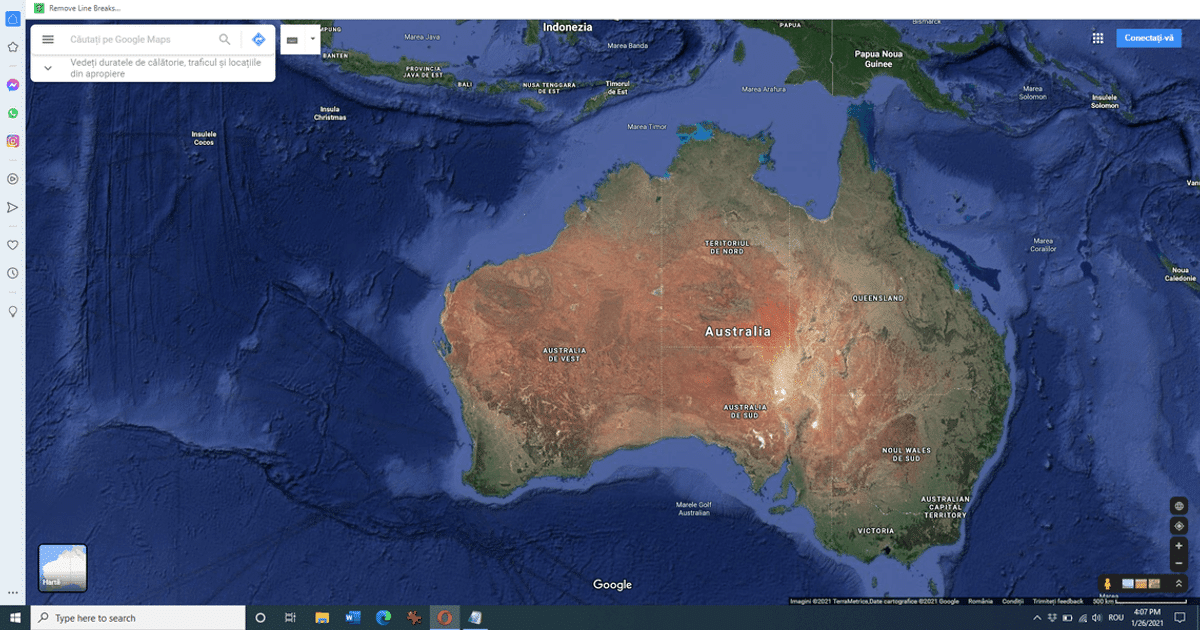Open WhatsApp in the browser sidebar
Image resolution: width=1200 pixels, height=630 pixels.
point(13,113)
